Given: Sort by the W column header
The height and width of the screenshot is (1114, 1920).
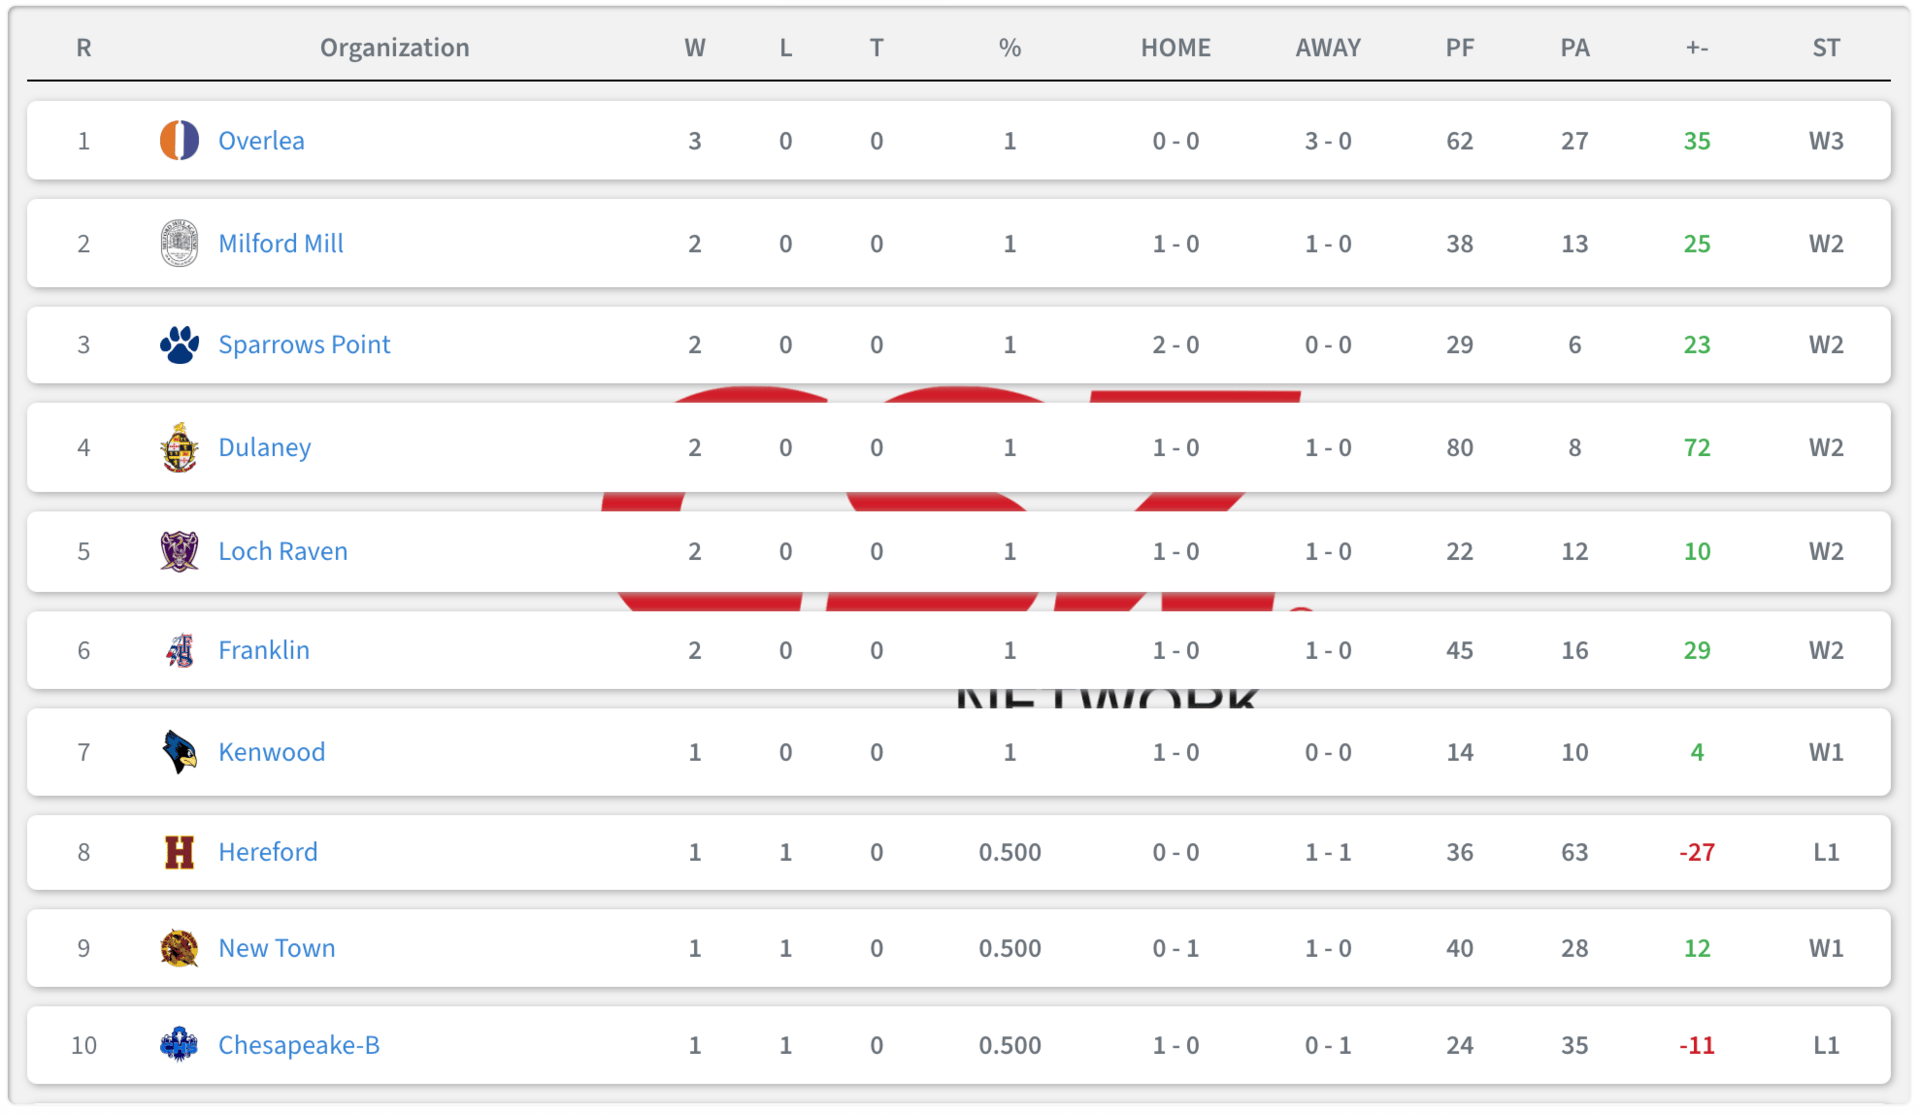Looking at the screenshot, I should (695, 48).
